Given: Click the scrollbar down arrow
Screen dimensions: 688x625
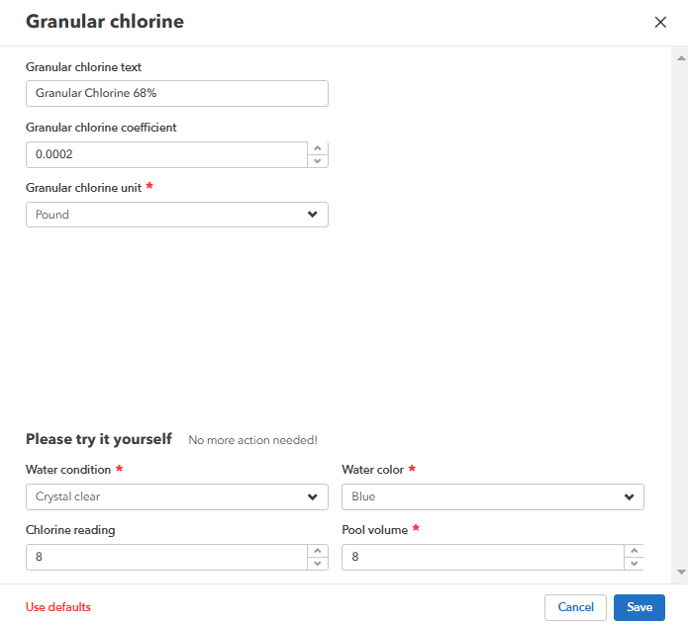Looking at the screenshot, I should 681,573.
